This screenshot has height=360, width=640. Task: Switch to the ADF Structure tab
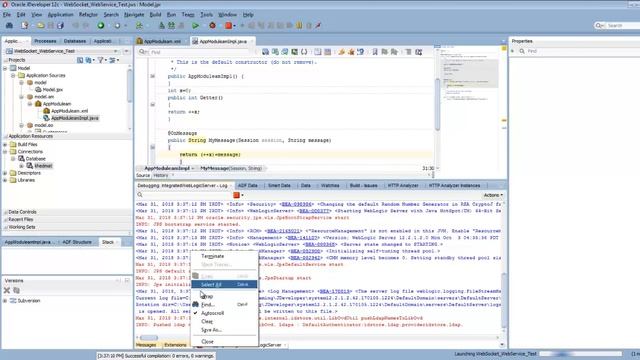(77, 242)
